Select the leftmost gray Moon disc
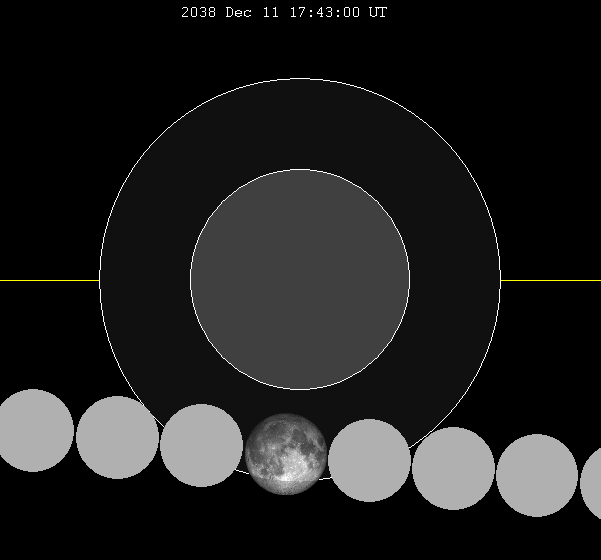The width and height of the screenshot is (601, 560). pos(32,430)
